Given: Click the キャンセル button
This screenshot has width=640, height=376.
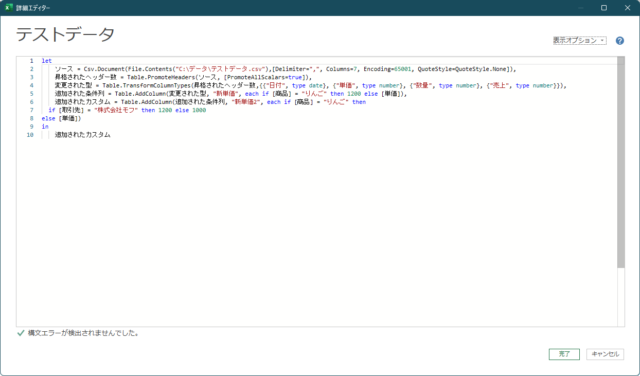Looking at the screenshot, I should pos(605,354).
